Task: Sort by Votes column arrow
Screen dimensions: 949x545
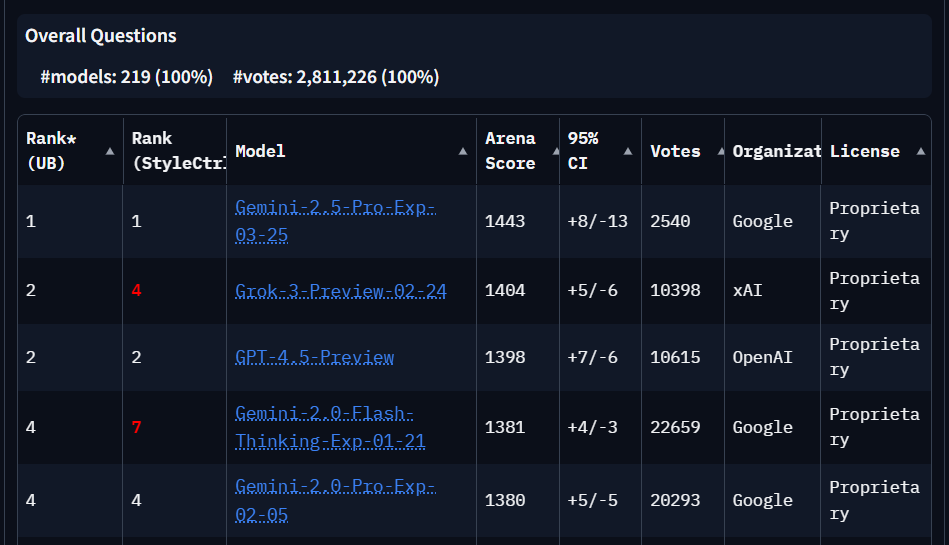Action: pos(710,151)
